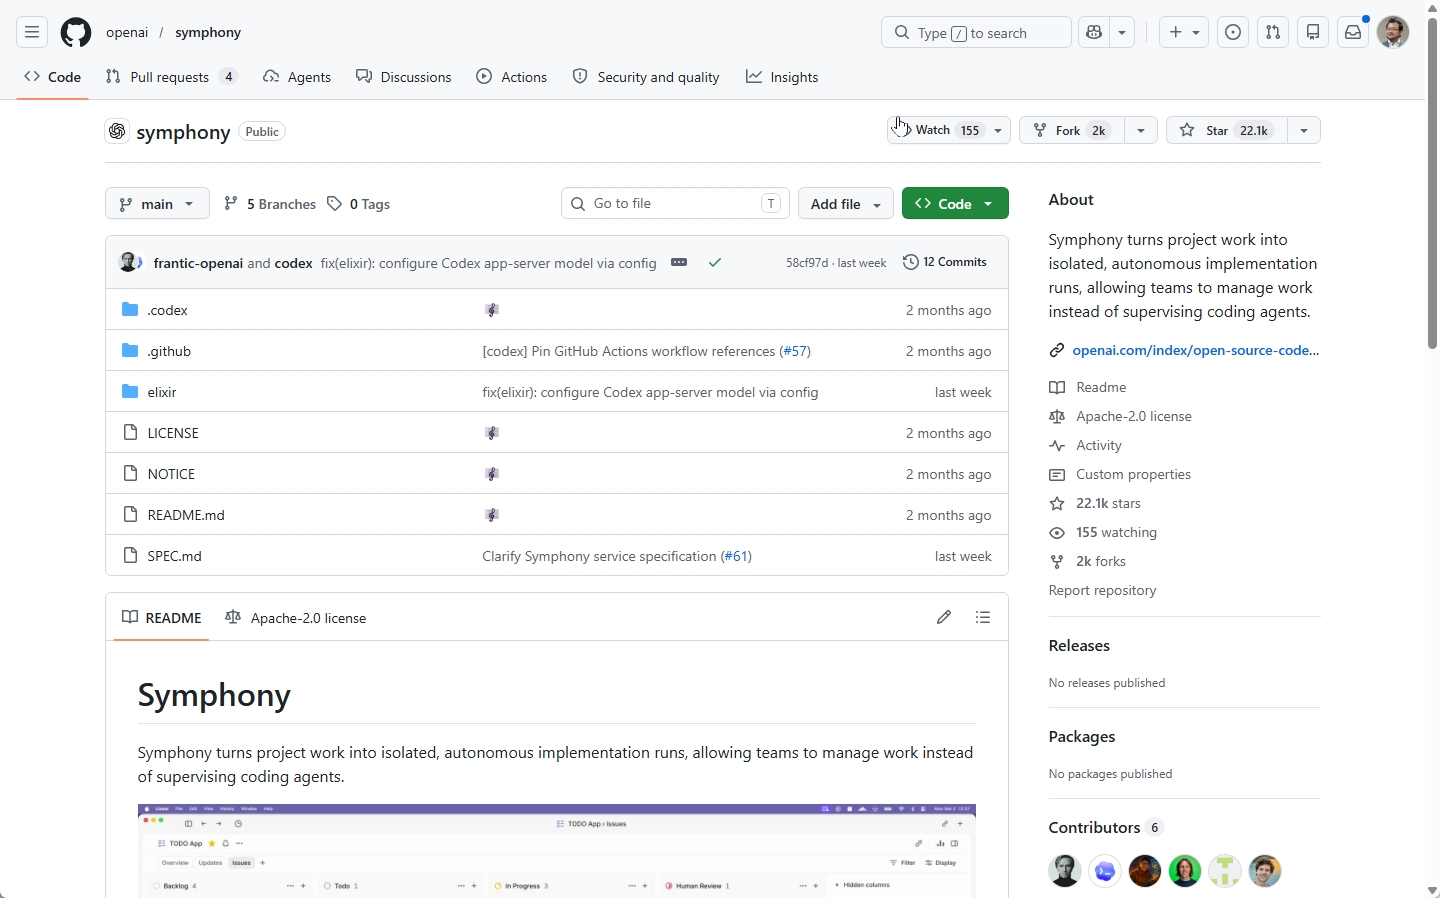This screenshot has height=898, width=1440.
Task: Open the README.md file
Action: coord(186,515)
